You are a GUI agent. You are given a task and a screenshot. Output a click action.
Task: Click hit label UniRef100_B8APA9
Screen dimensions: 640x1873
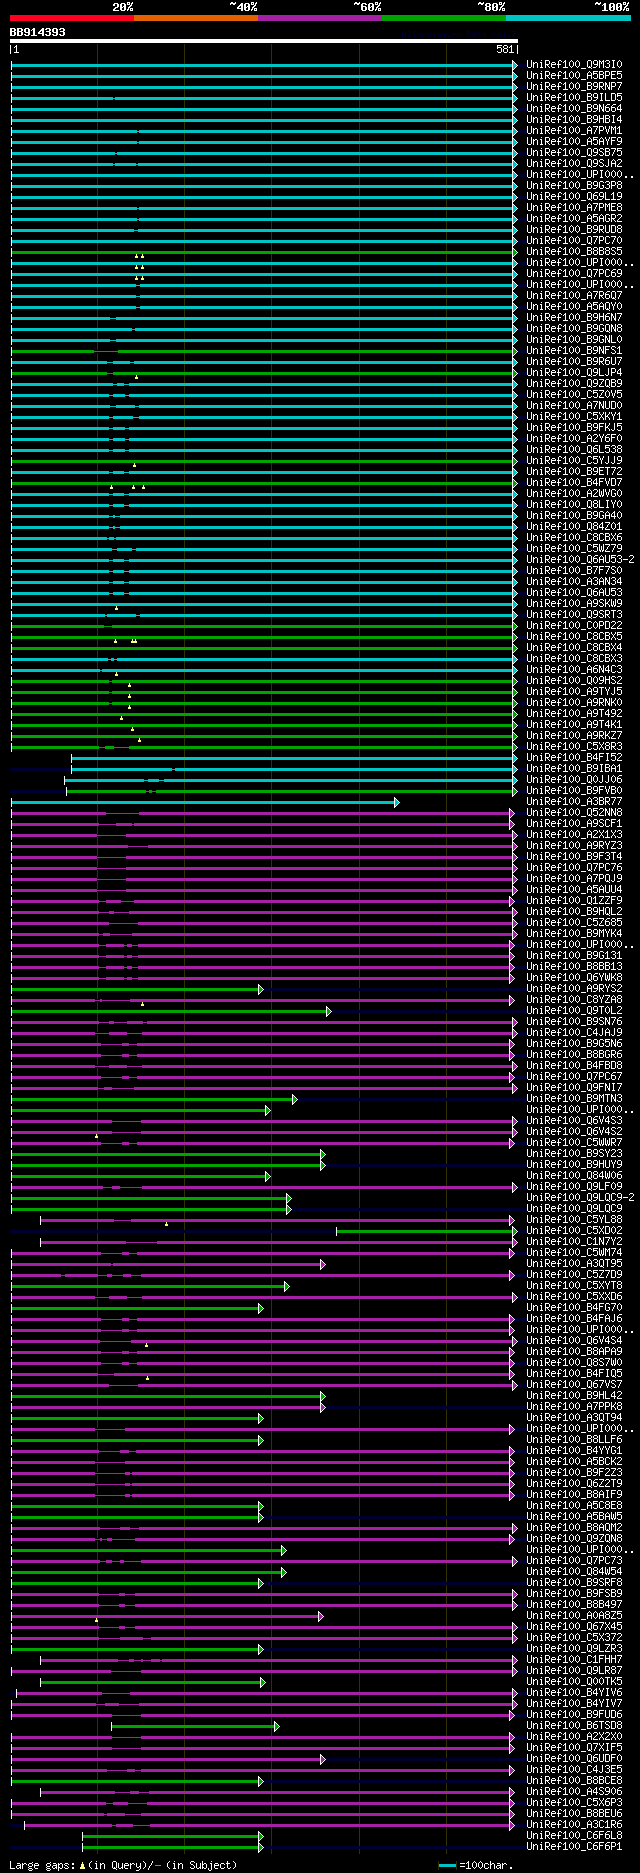(x=574, y=1352)
